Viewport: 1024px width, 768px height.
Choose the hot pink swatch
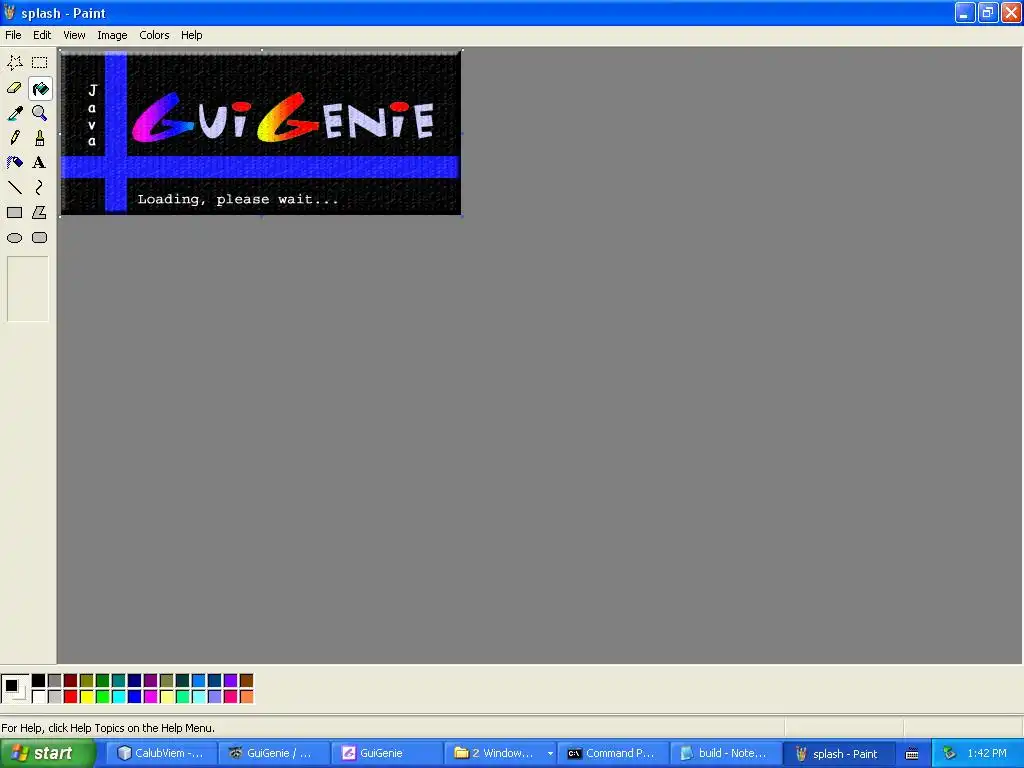pos(231,697)
